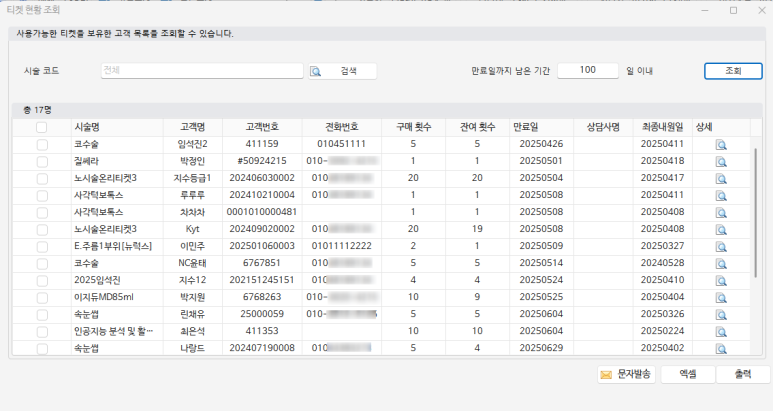Check the 차차차 row checkbox
Image resolution: width=773 pixels, height=411 pixels.
[42, 212]
